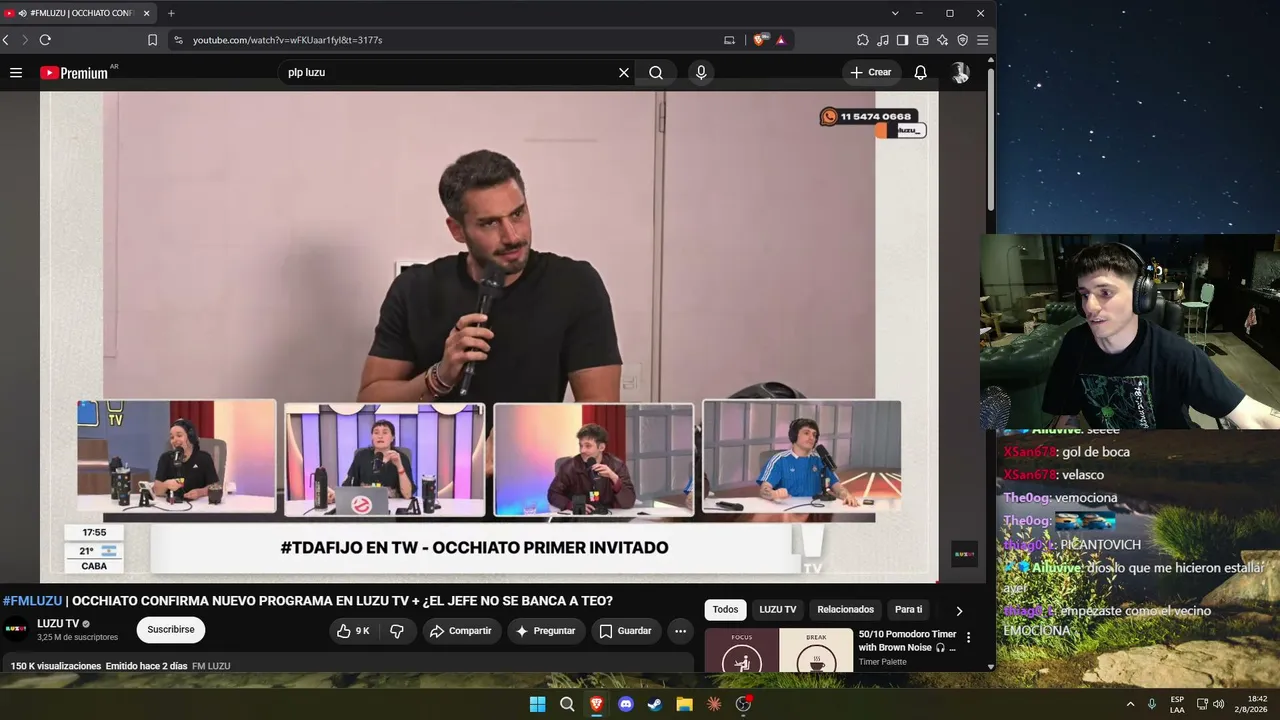This screenshot has width=1280, height=720.
Task: Open Steam from the taskbar
Action: 655,704
